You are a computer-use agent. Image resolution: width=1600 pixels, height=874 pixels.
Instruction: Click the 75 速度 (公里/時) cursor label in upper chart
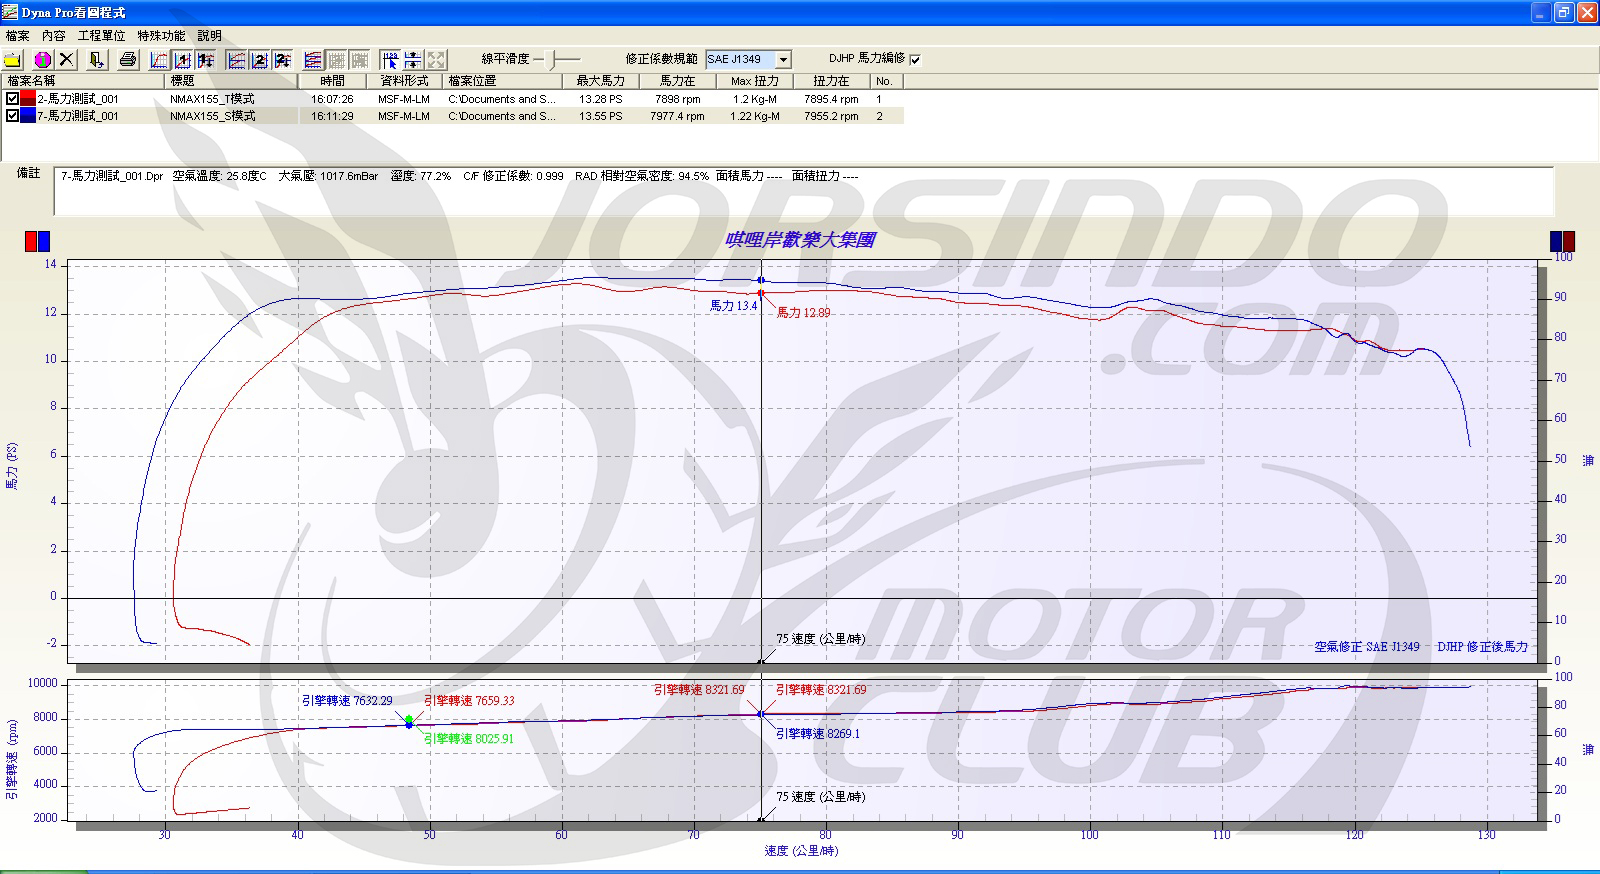[821, 639]
